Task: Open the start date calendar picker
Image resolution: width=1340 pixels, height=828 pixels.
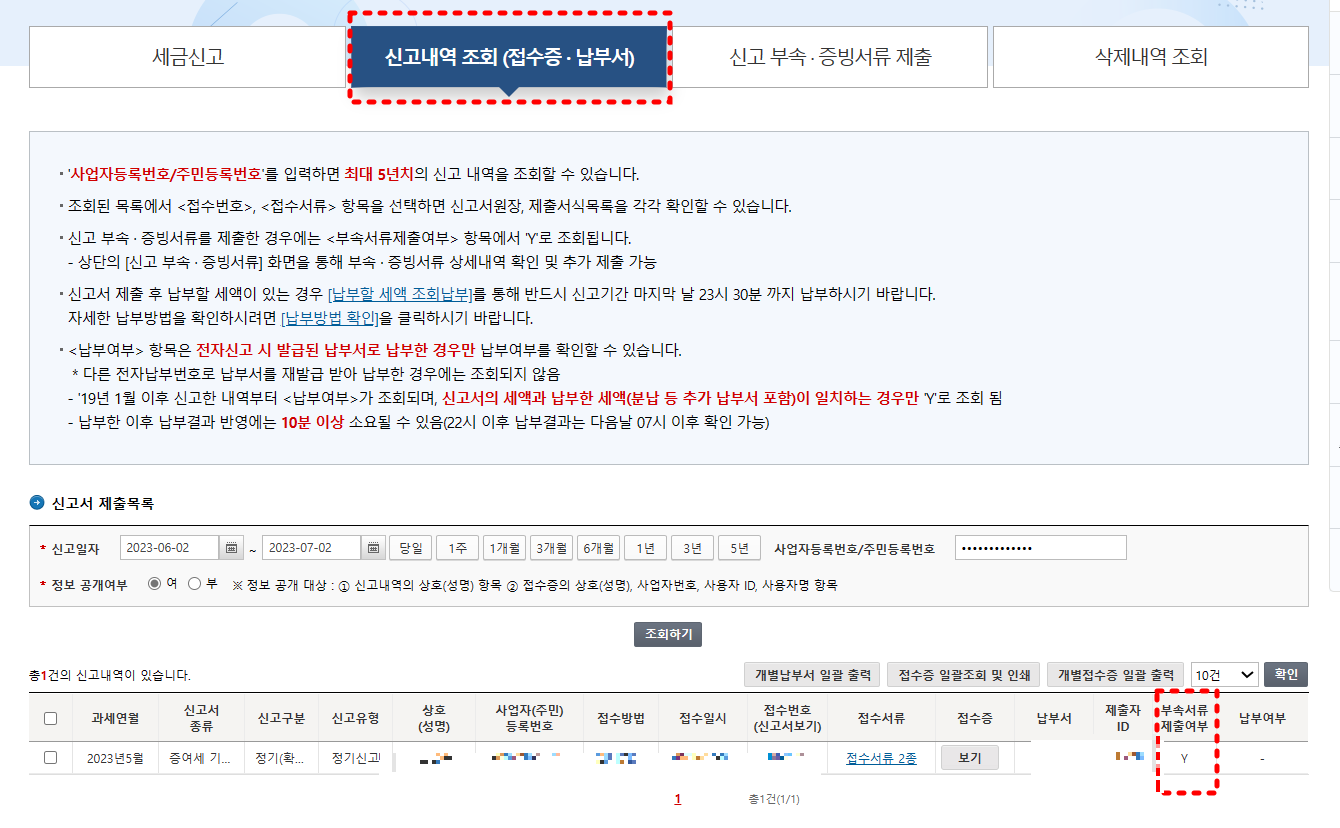Action: 230,547
